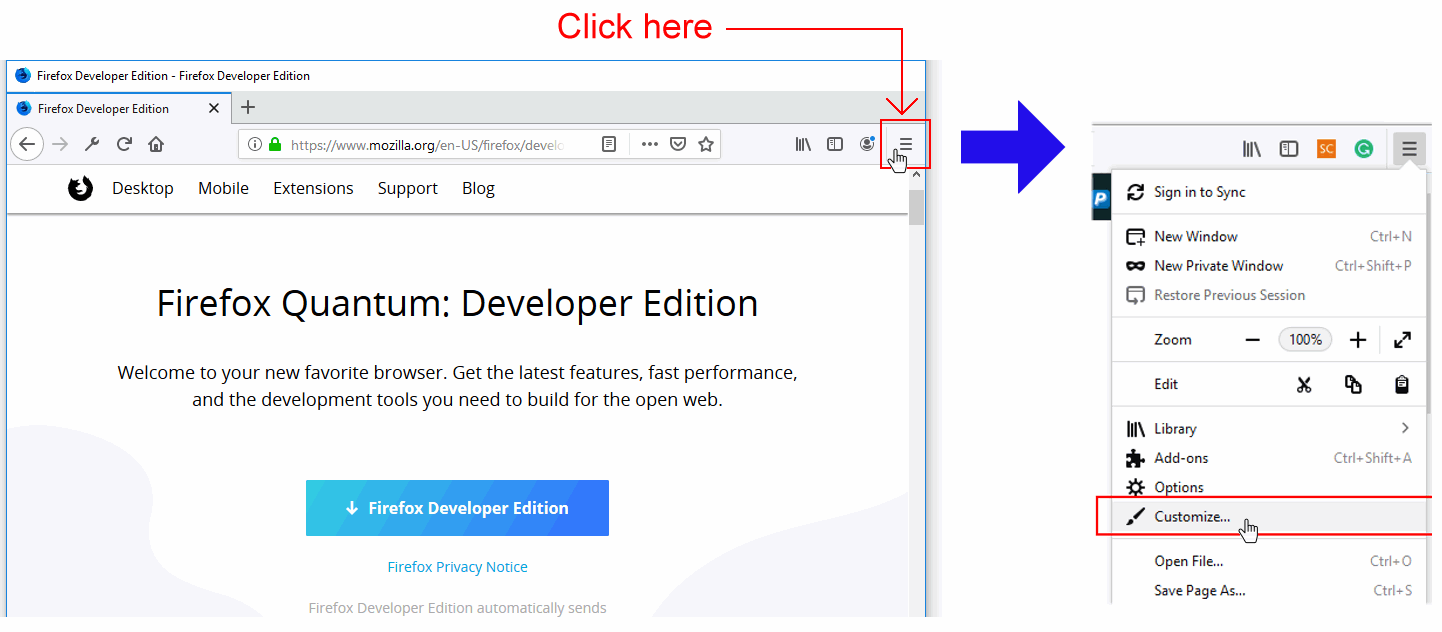Screen dimensions: 1442x632
Task: Open developer tools wrench icon
Action: [92, 144]
